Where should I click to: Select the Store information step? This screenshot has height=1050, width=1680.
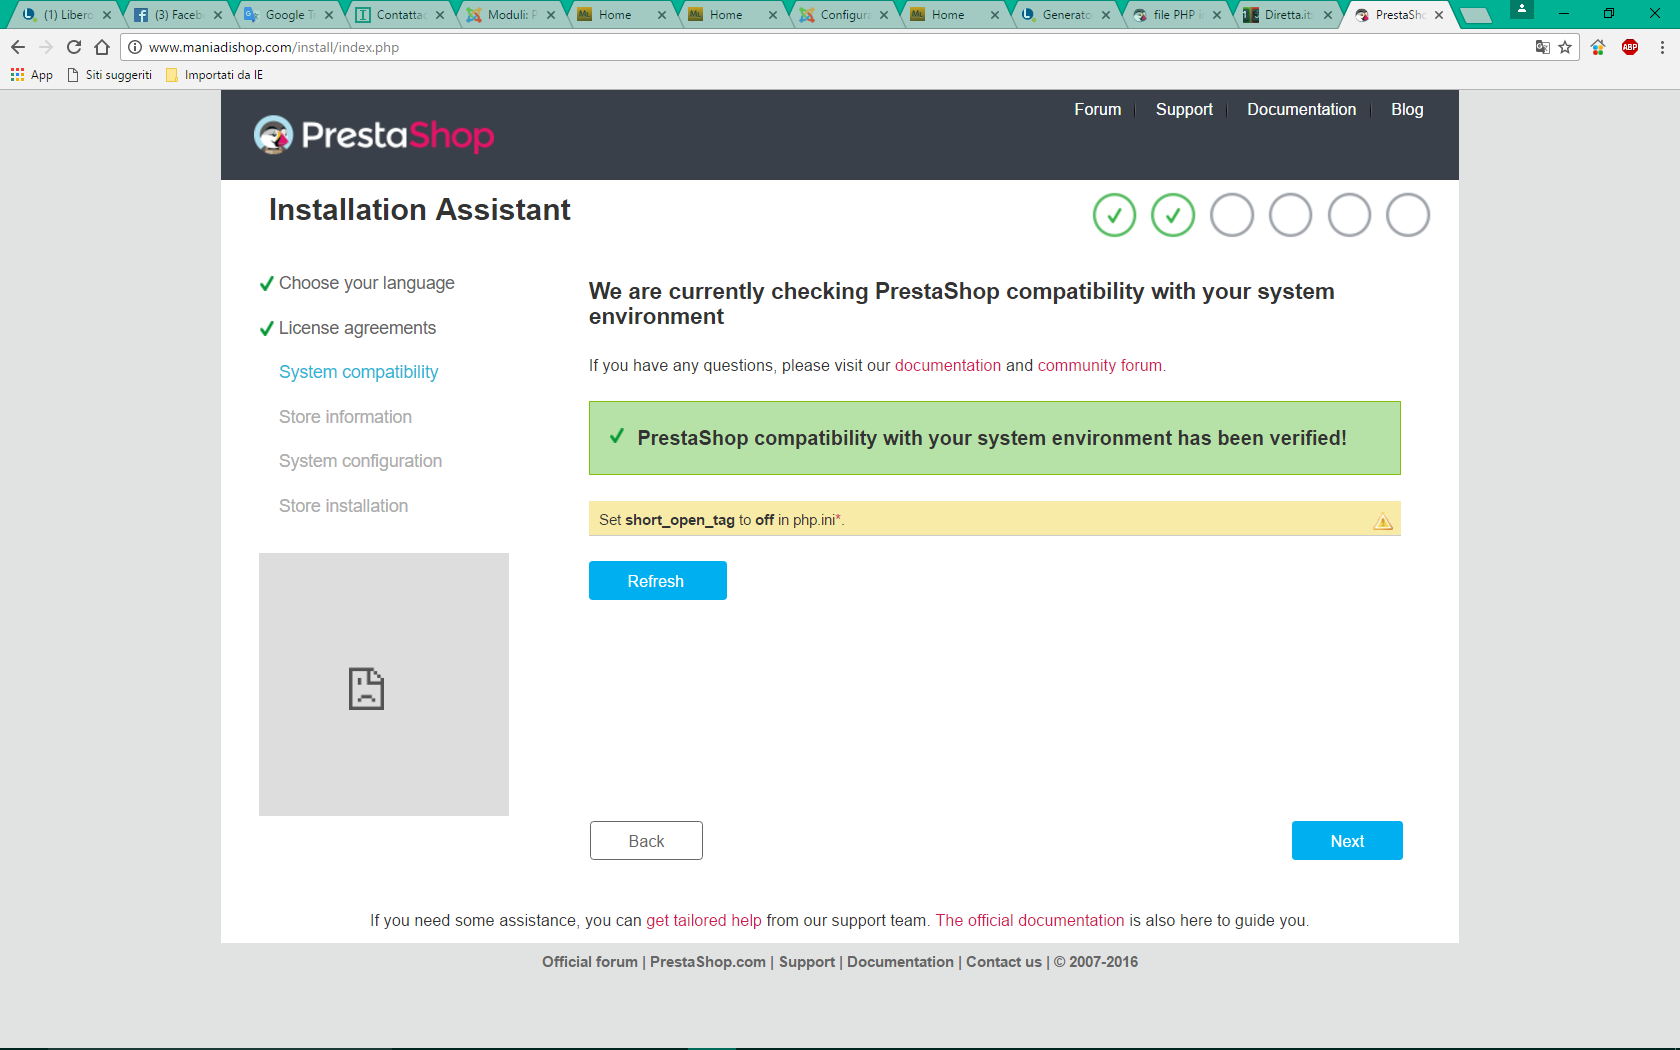[x=345, y=417]
